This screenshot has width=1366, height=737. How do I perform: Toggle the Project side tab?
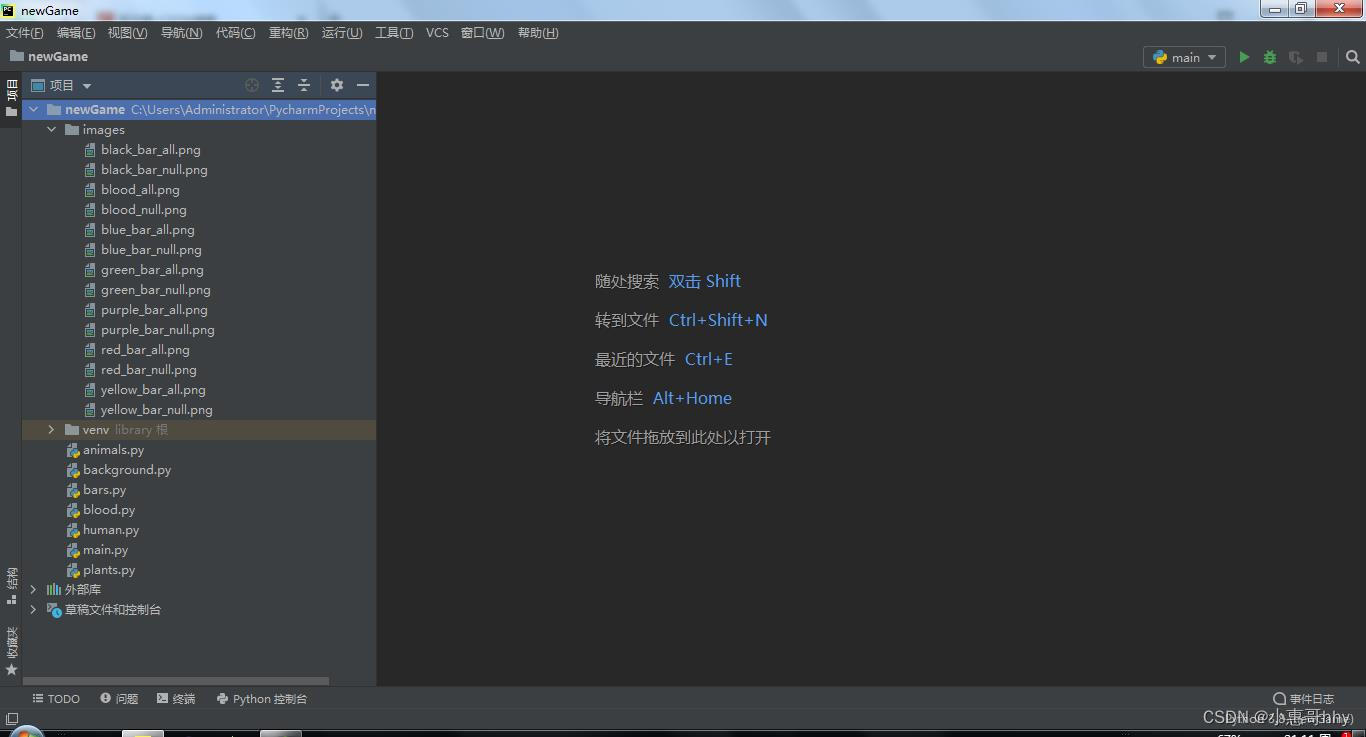pyautogui.click(x=11, y=98)
